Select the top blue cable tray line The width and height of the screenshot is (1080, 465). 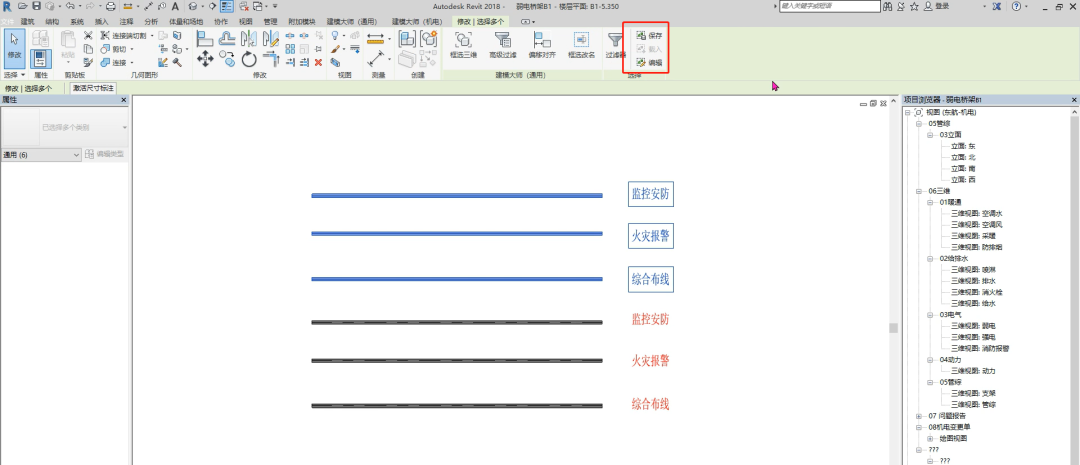pyautogui.click(x=457, y=196)
